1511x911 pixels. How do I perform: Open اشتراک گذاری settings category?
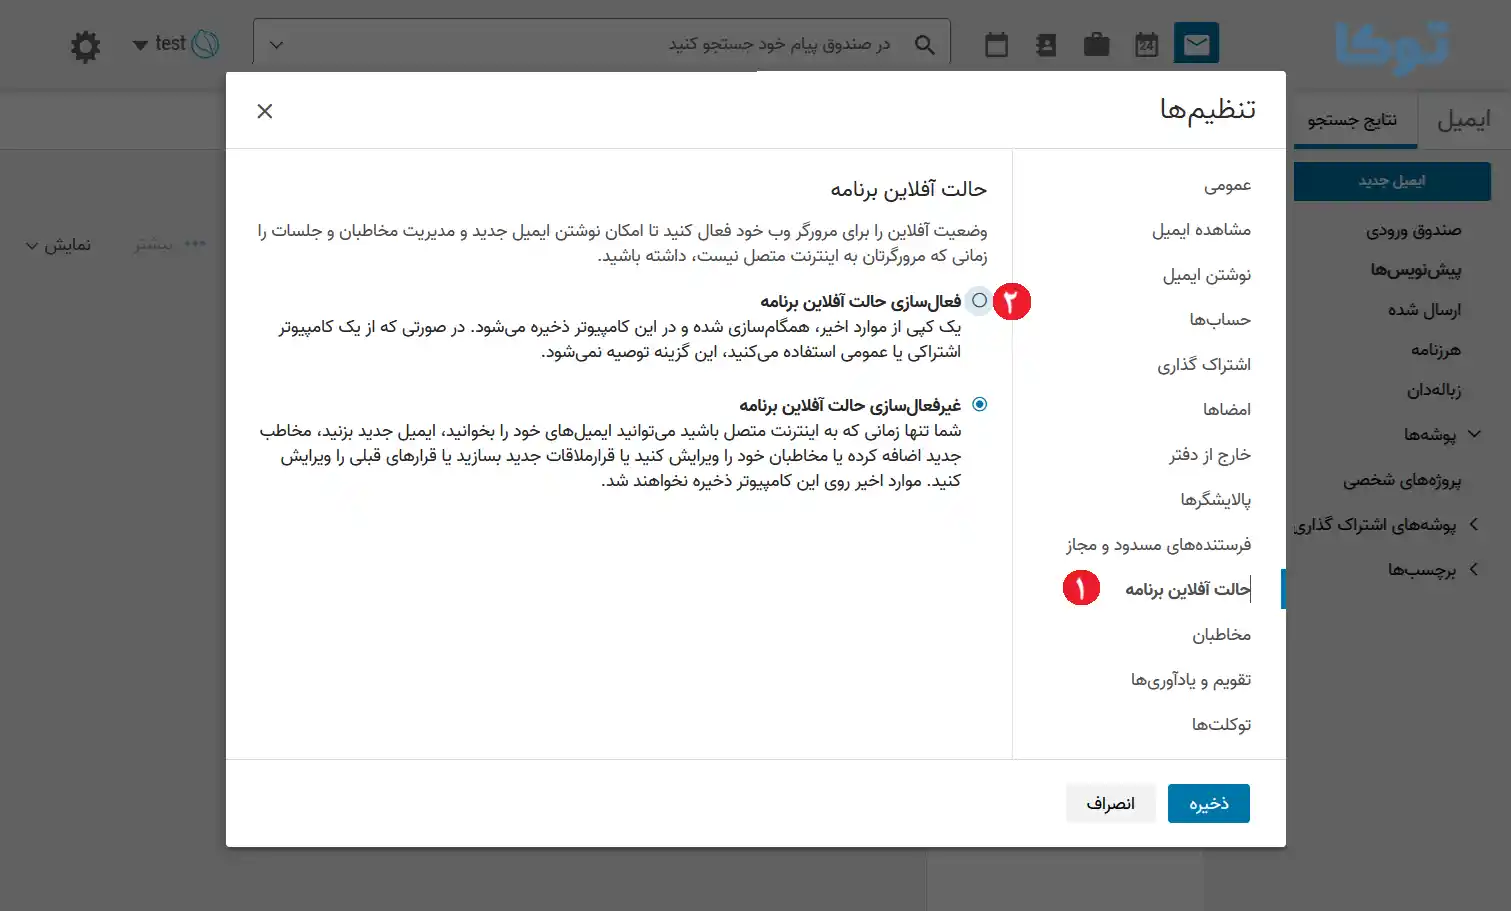(x=1204, y=365)
